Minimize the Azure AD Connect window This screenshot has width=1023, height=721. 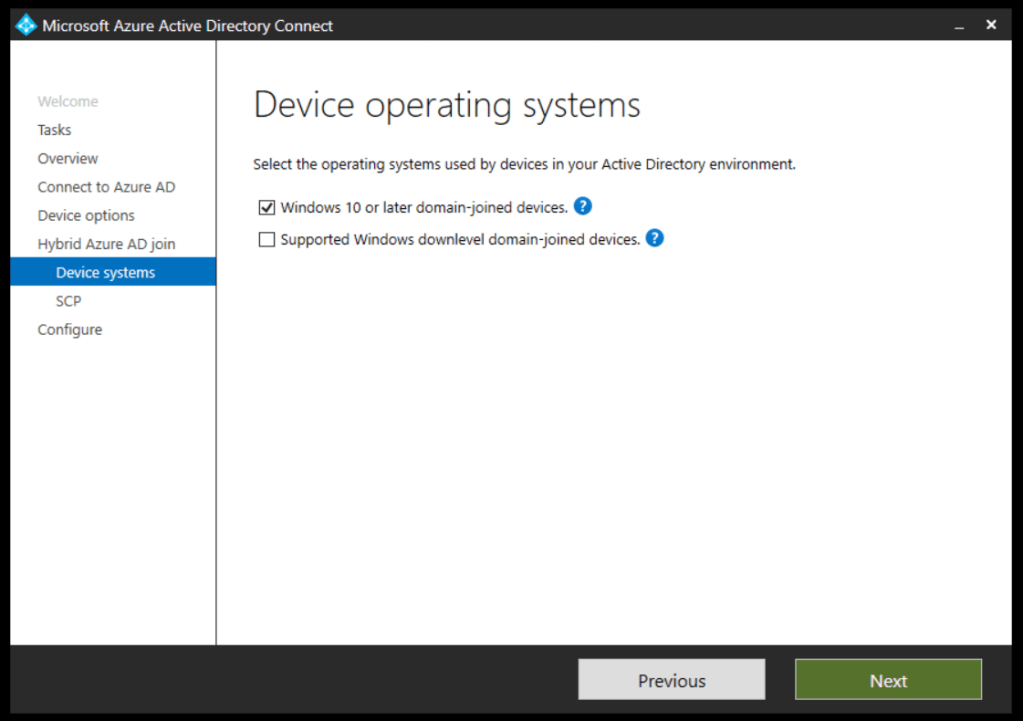point(961,25)
